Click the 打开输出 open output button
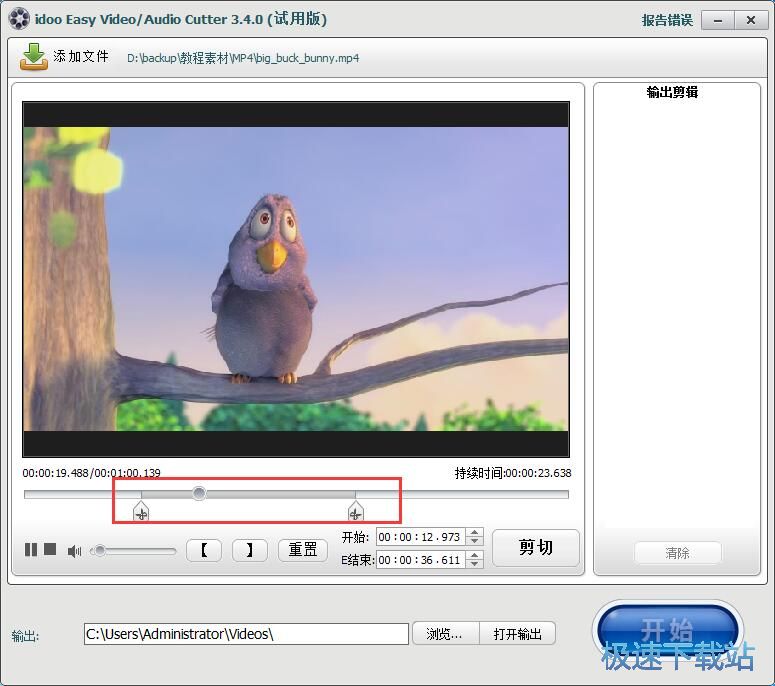 [517, 634]
